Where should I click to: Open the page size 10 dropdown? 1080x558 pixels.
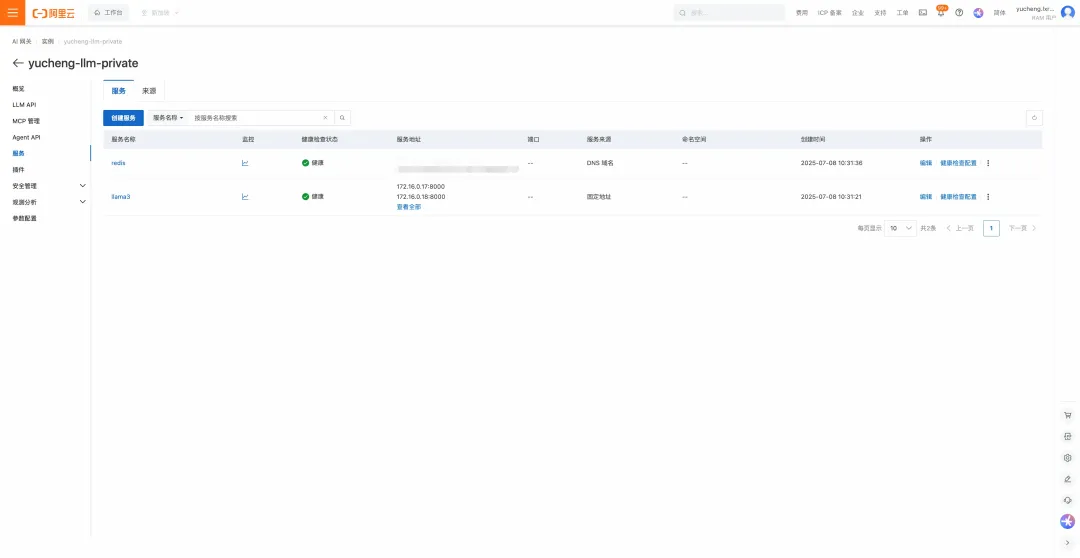point(900,228)
